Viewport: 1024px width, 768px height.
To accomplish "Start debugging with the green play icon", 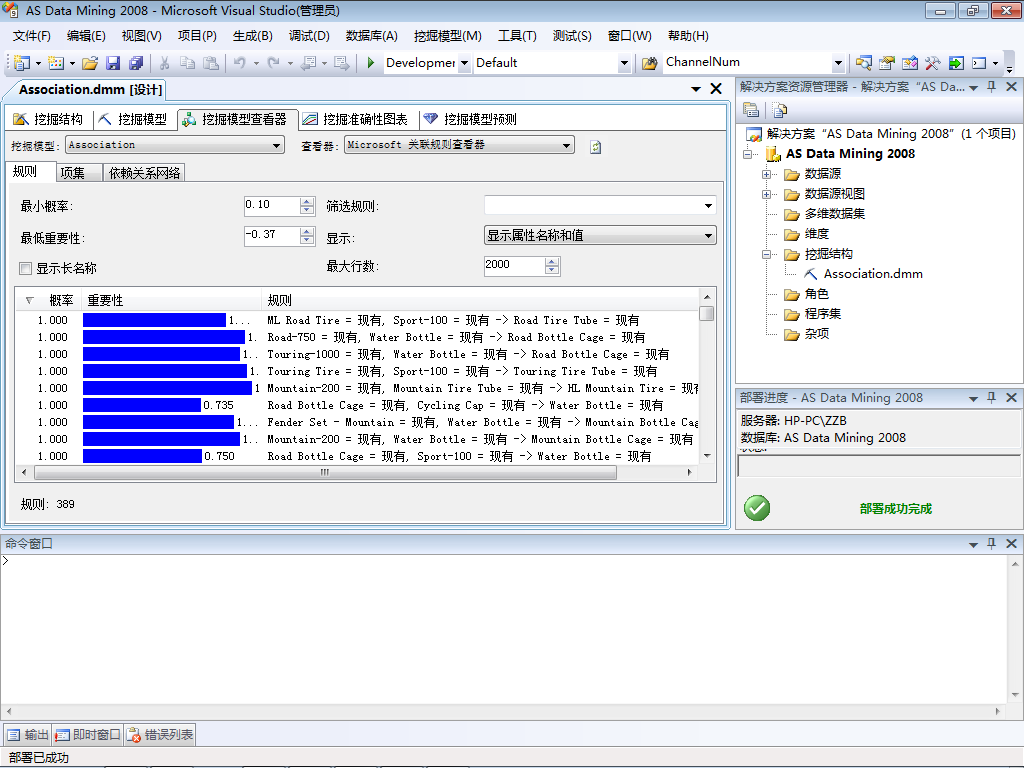I will 370,63.
